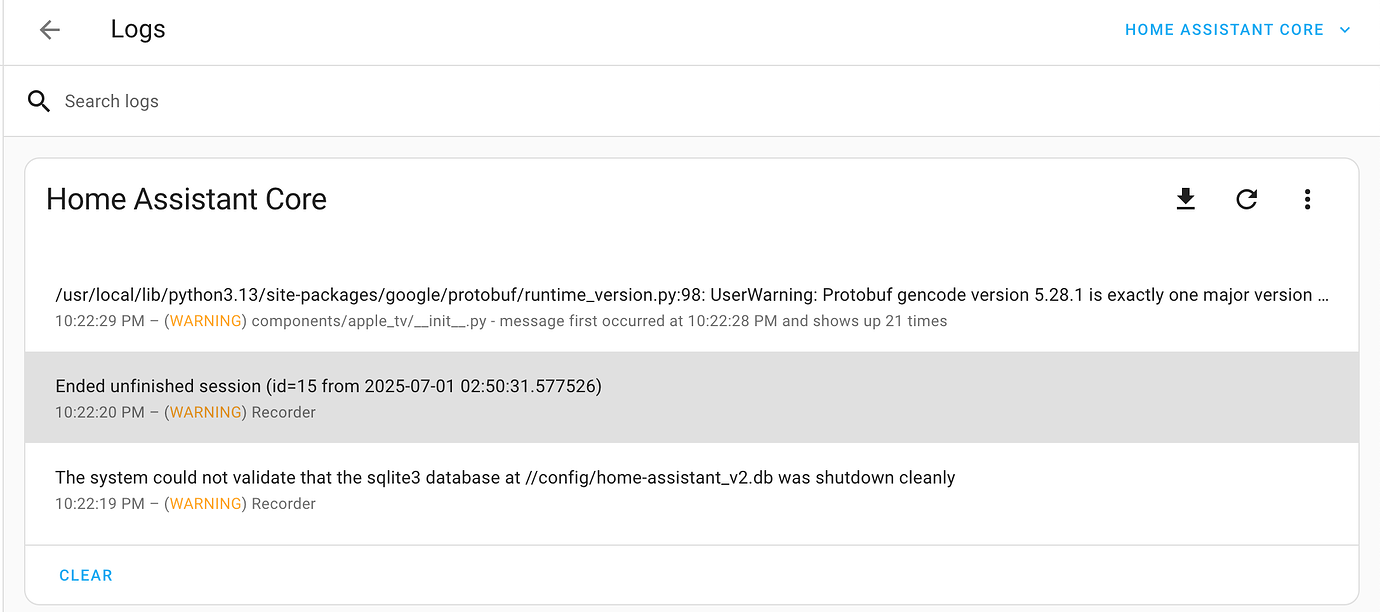The width and height of the screenshot is (1380, 612).
Task: Click the WARNING label under Ended unfinished session
Action: pos(205,412)
